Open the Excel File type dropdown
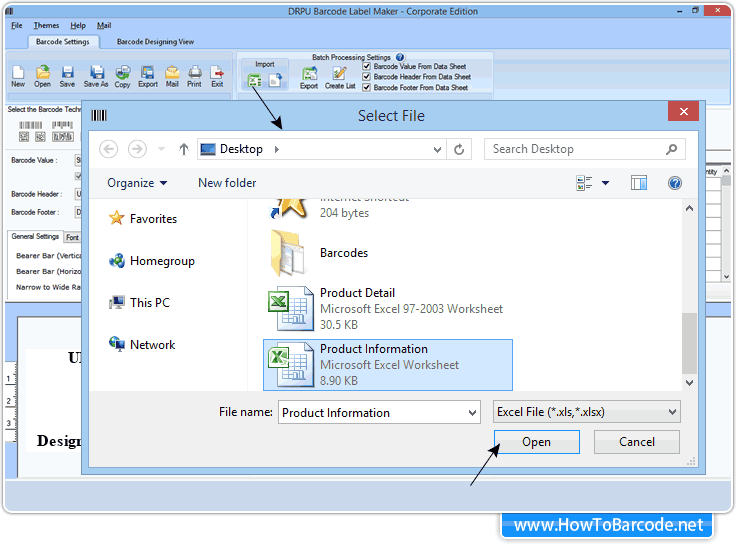Viewport: 736px width, 545px height. [x=672, y=412]
